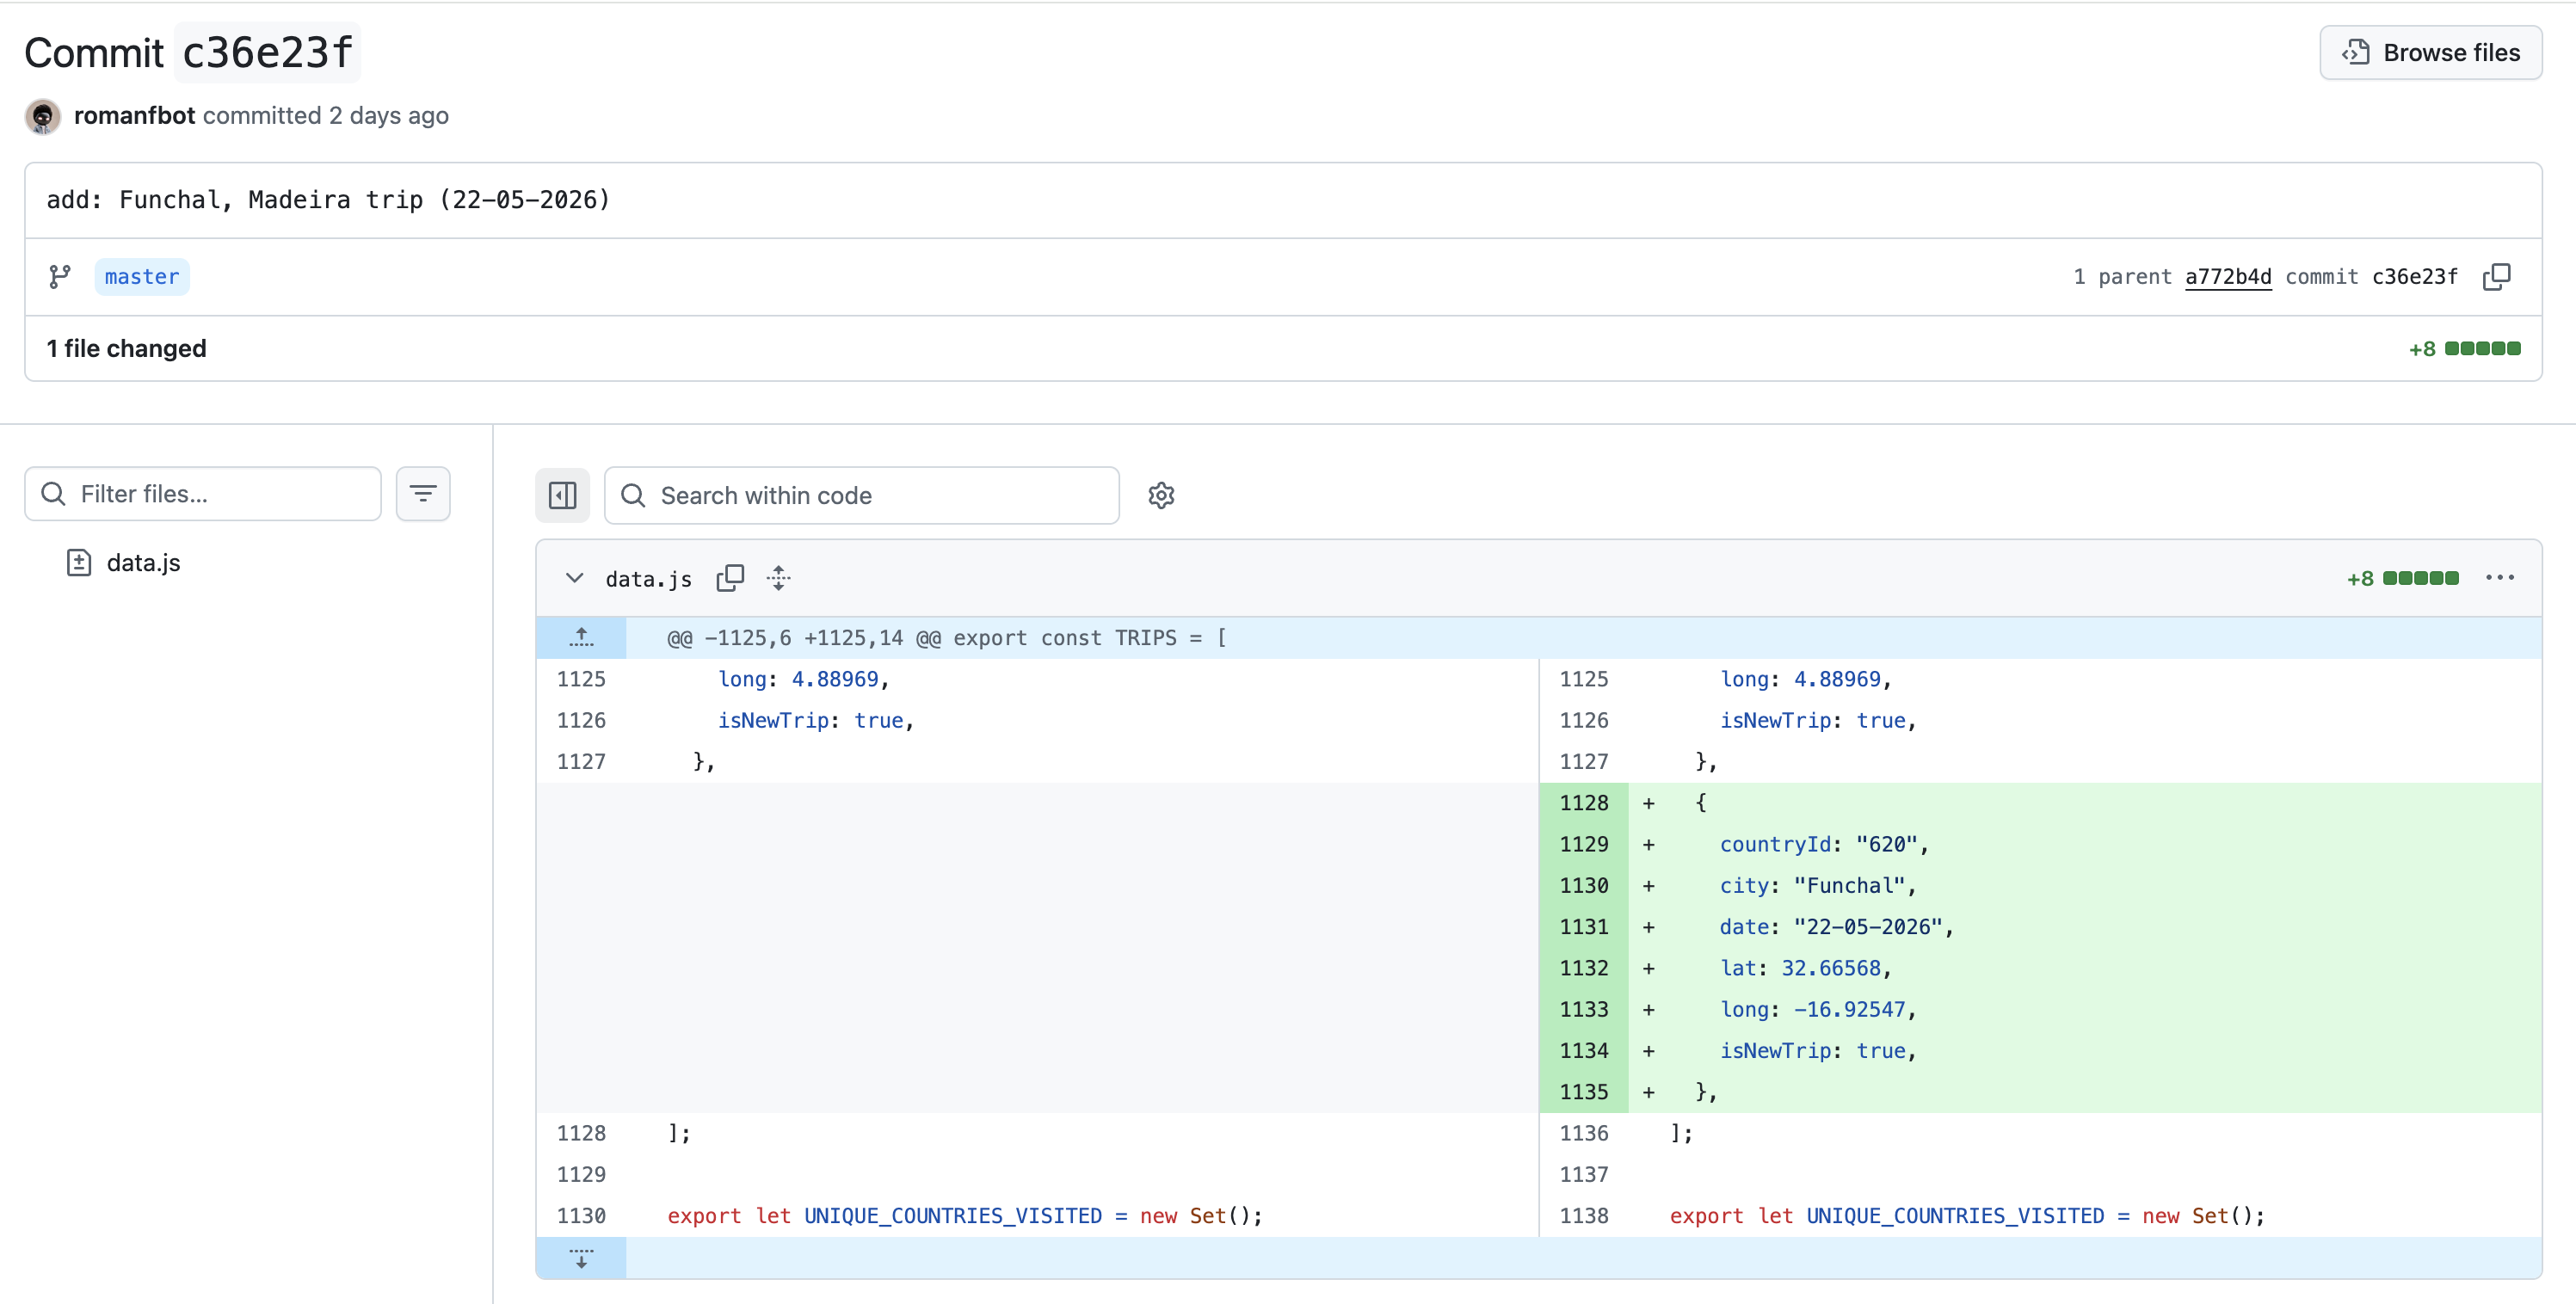Select added line number 1135
Image resolution: width=2576 pixels, height=1304 pixels.
1584,1092
